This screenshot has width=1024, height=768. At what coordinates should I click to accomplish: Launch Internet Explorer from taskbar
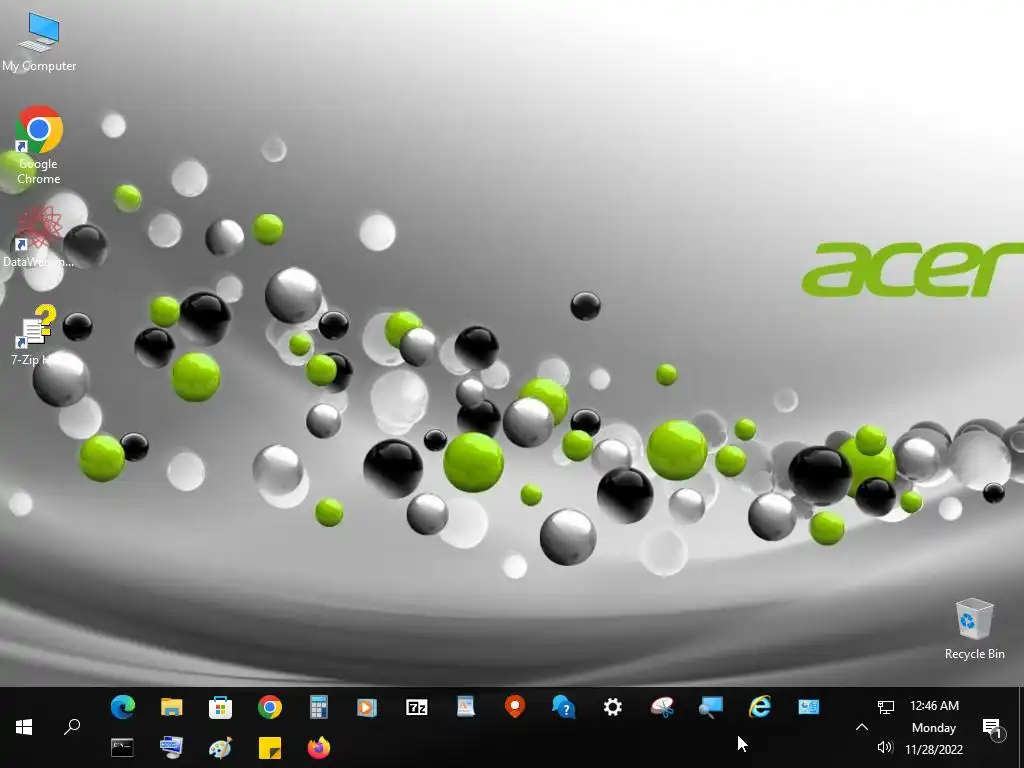point(760,707)
